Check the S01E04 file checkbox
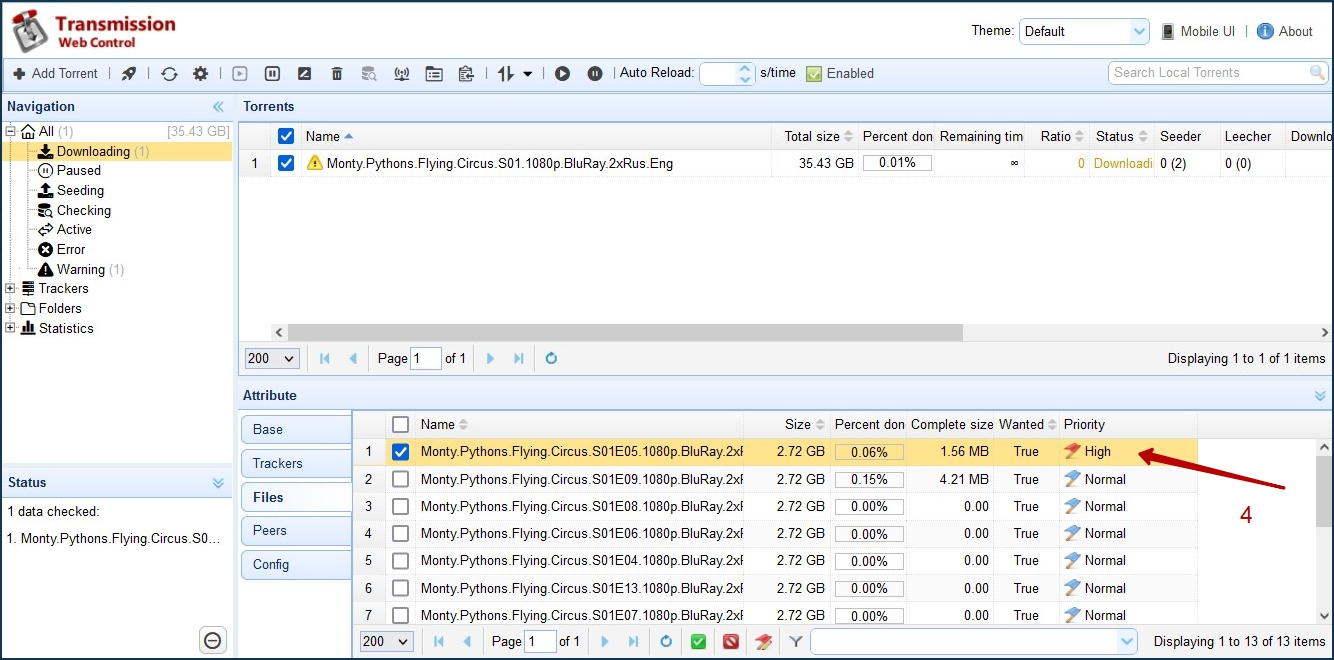Screen dimensions: 1334x660 click(400, 561)
